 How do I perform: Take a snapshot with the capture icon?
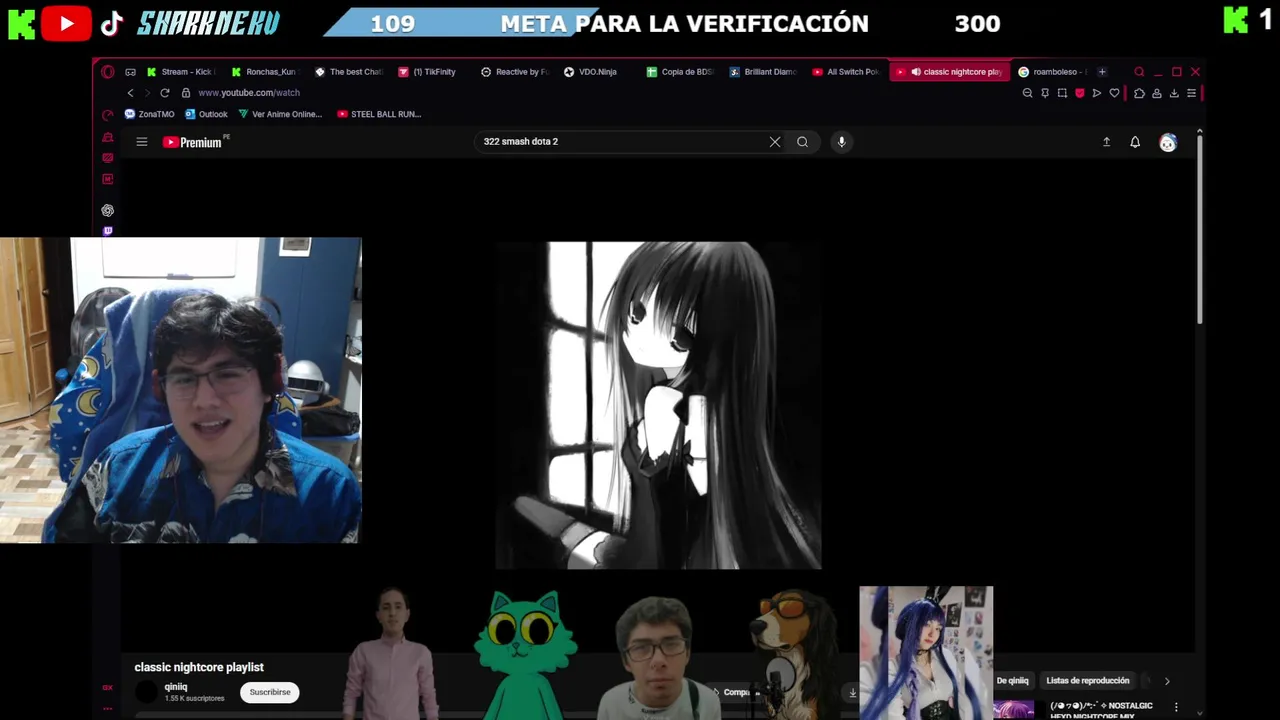[1062, 93]
